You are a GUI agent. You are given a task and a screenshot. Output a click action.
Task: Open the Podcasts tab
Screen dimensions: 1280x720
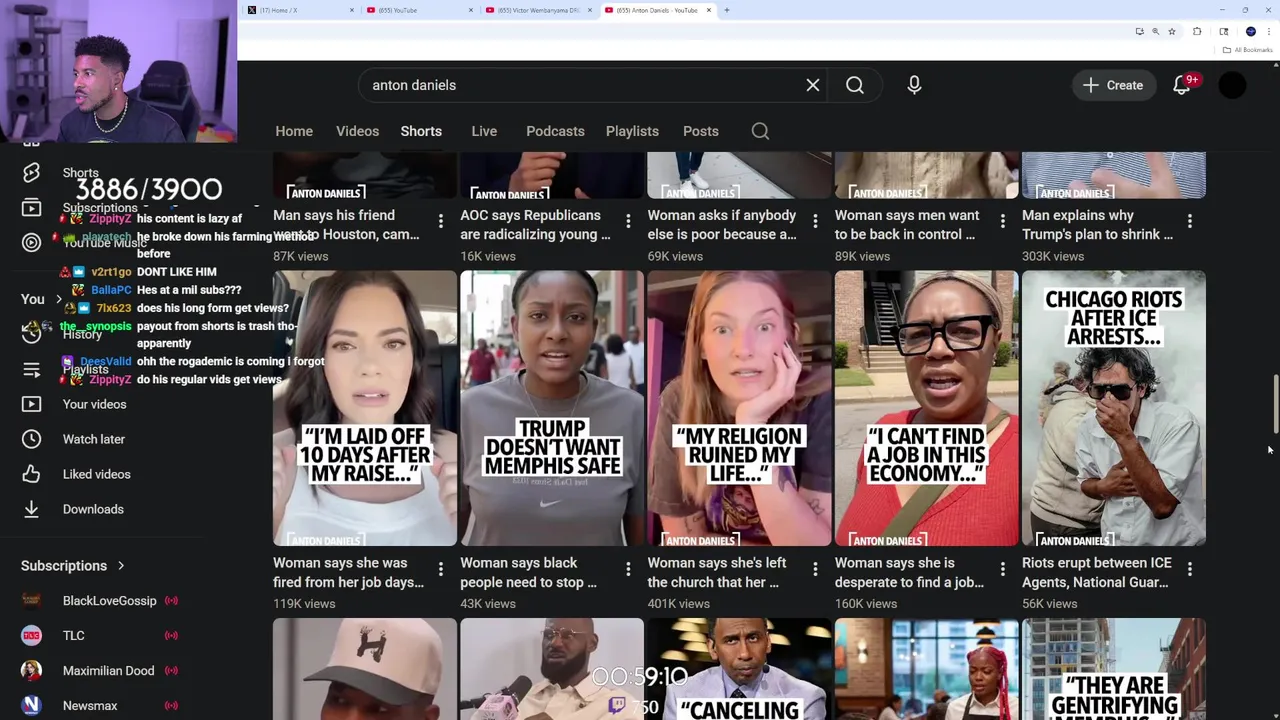pos(555,131)
